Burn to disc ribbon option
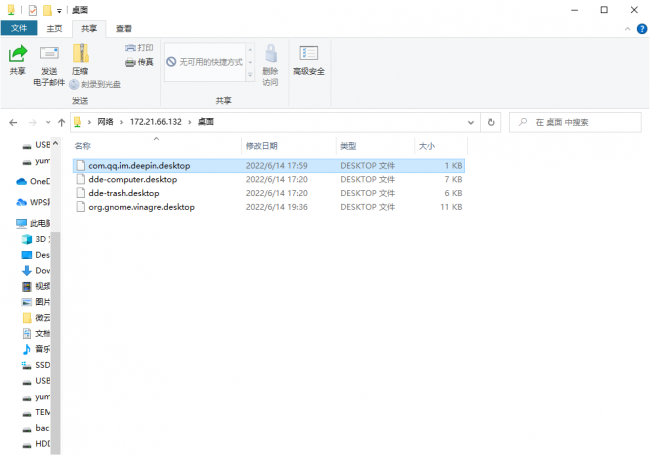 coord(95,85)
